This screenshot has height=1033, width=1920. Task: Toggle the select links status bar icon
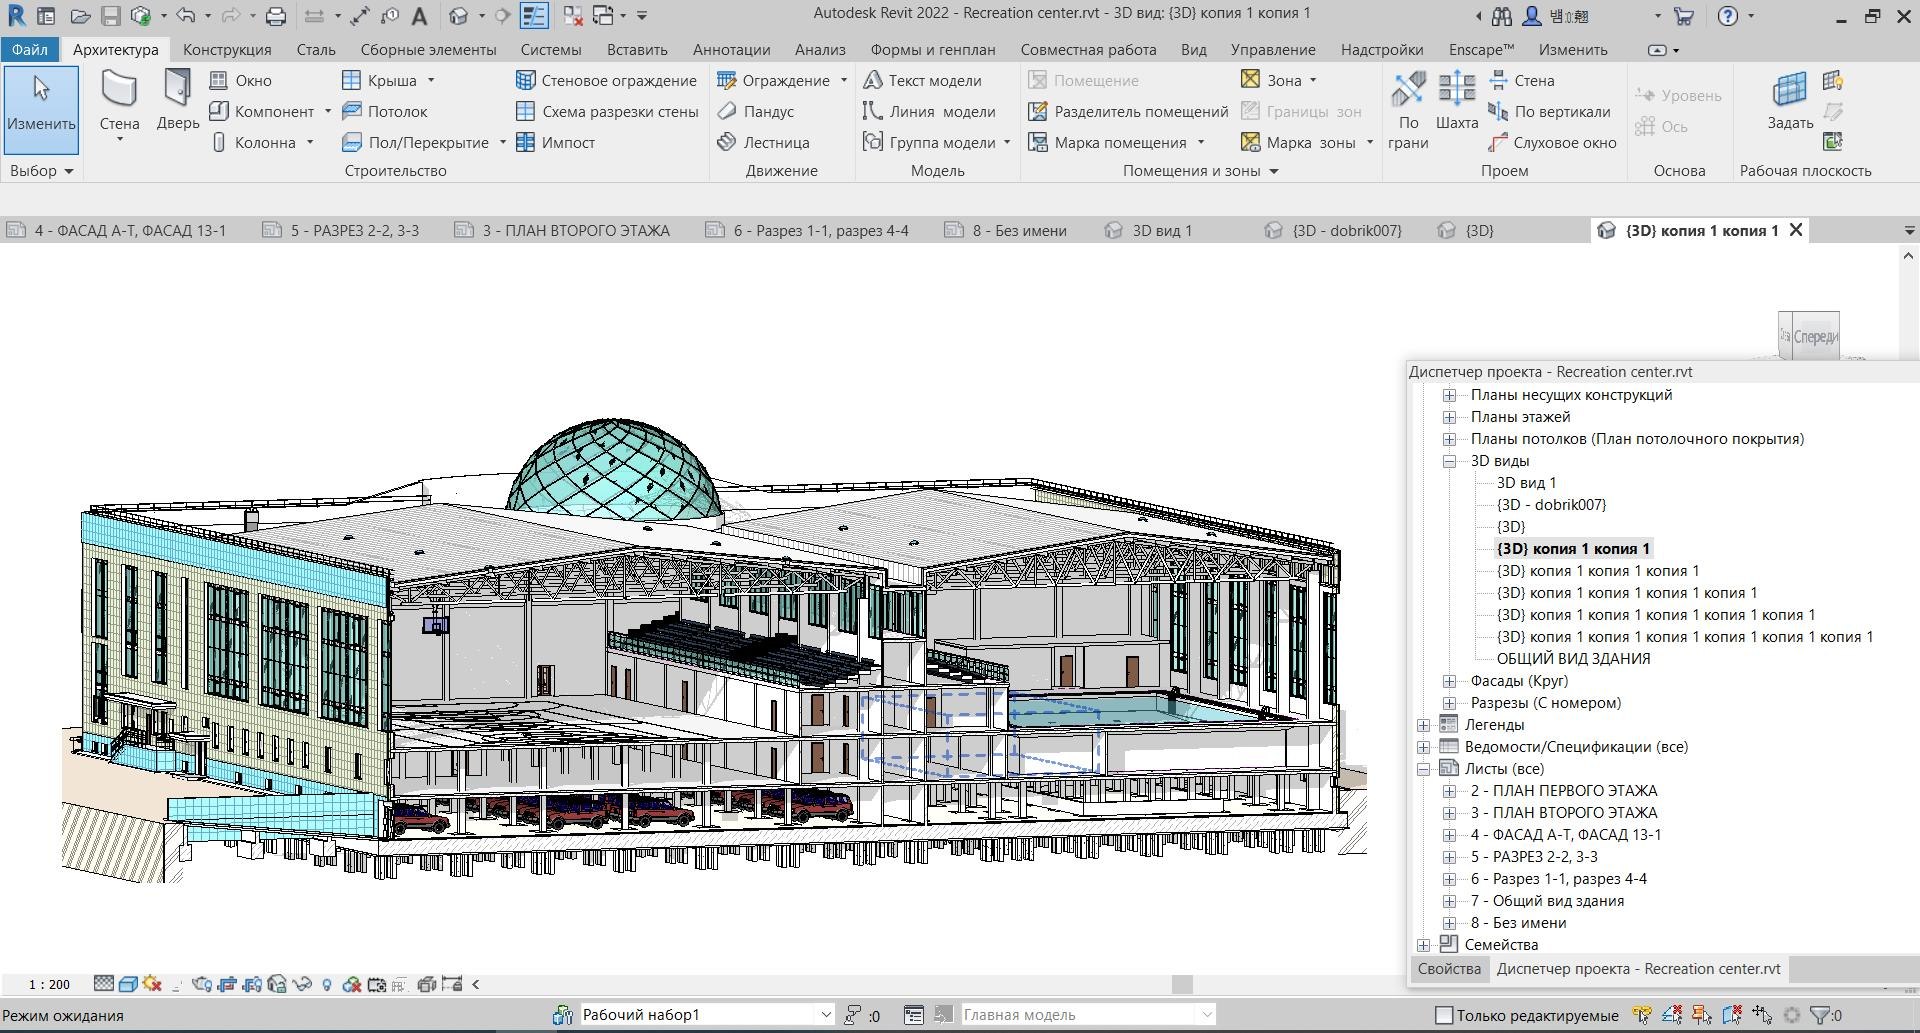(x=1641, y=1015)
